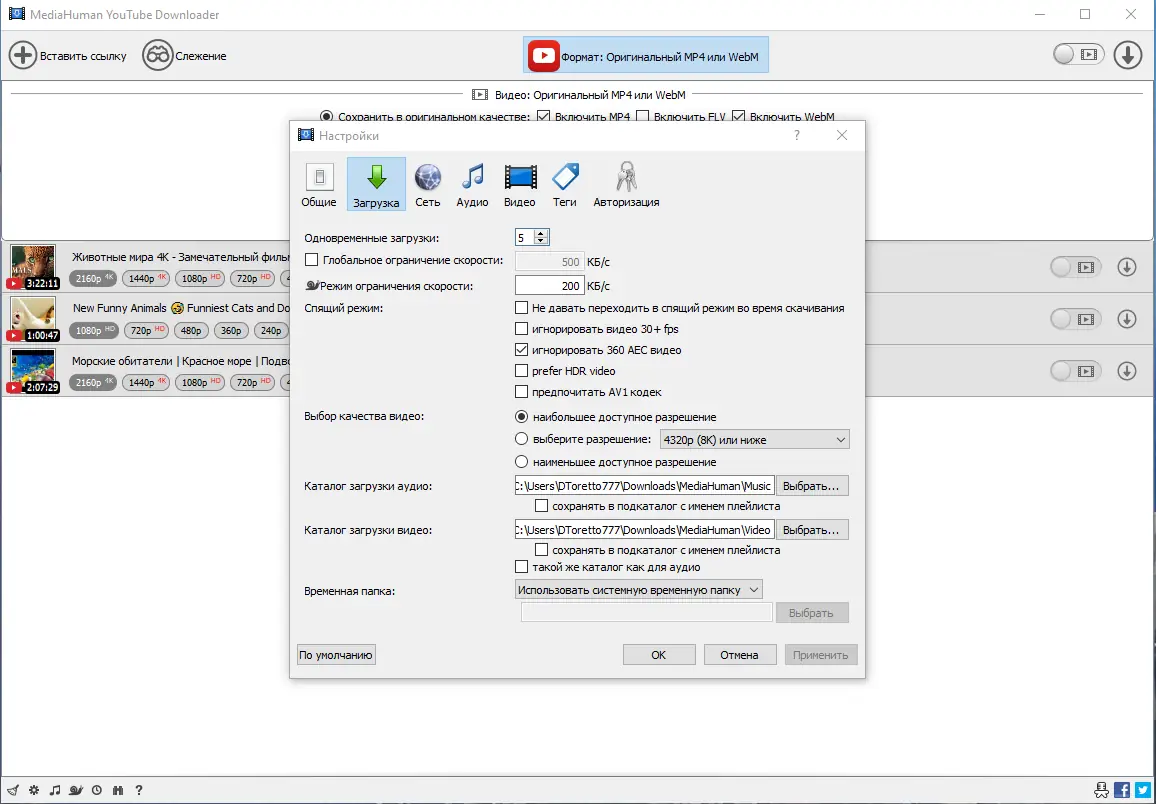The image size is (1156, 804).
Task: Download the Морские обитатели video
Action: tap(1127, 371)
